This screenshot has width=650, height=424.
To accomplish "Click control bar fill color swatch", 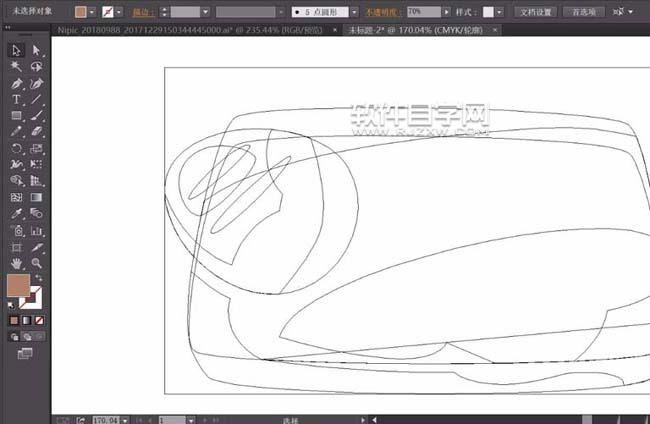I will (80, 12).
